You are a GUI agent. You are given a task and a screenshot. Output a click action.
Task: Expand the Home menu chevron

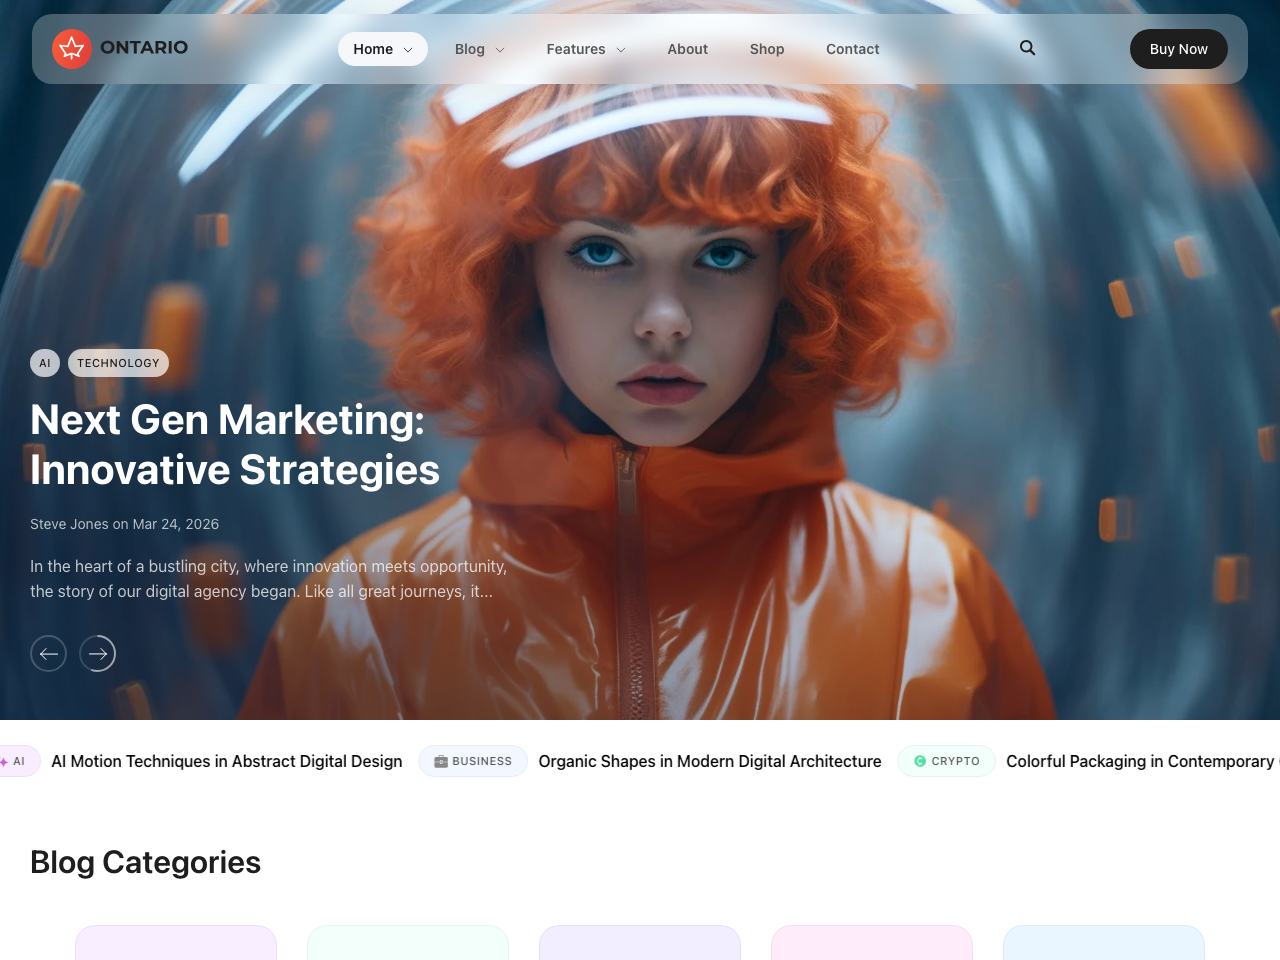pyautogui.click(x=408, y=50)
